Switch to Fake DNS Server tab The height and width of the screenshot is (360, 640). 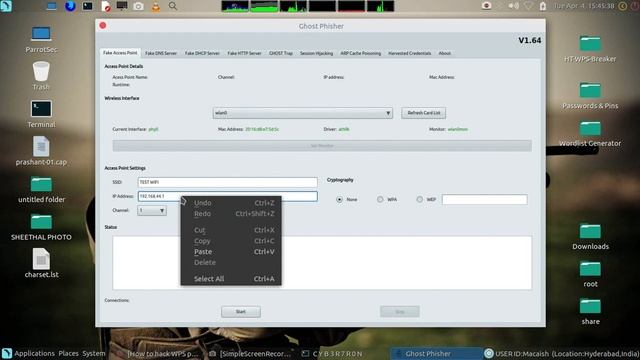coord(161,53)
